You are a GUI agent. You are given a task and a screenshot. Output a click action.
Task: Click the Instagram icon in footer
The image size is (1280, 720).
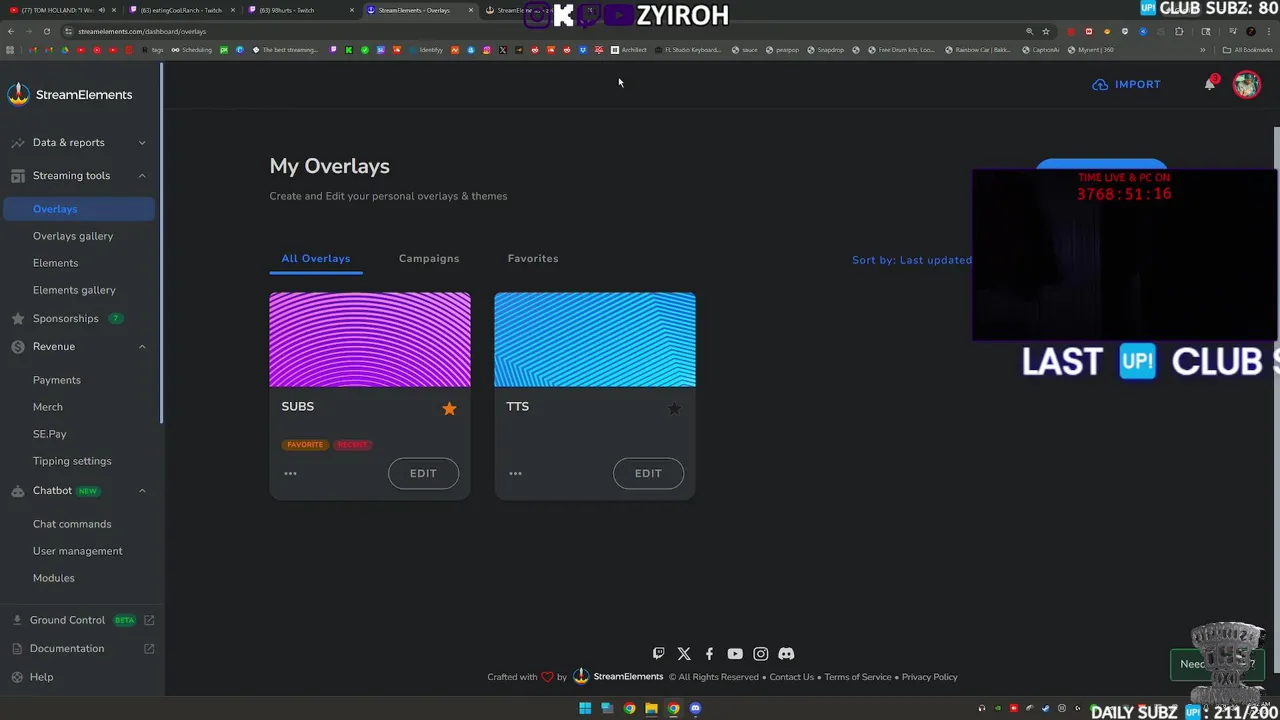point(760,653)
